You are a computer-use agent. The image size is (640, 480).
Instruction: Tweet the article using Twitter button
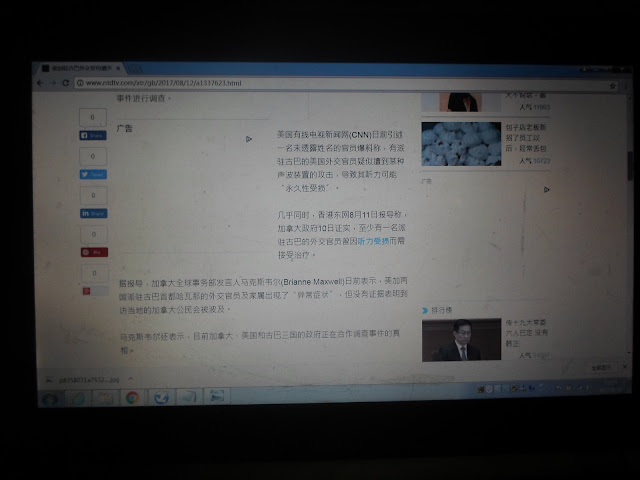(x=93, y=174)
